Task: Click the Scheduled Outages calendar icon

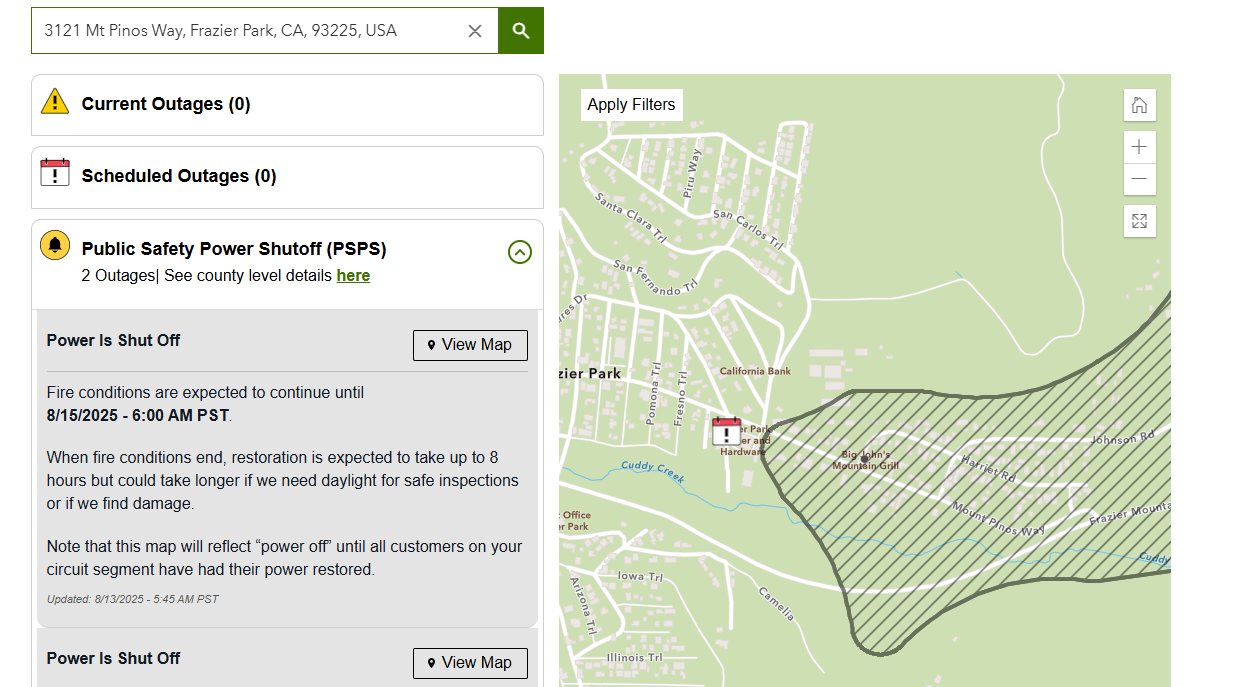Action: pyautogui.click(x=55, y=173)
